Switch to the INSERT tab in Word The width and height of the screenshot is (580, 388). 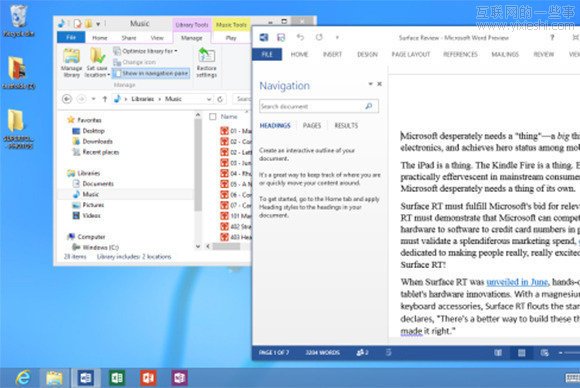[x=332, y=54]
